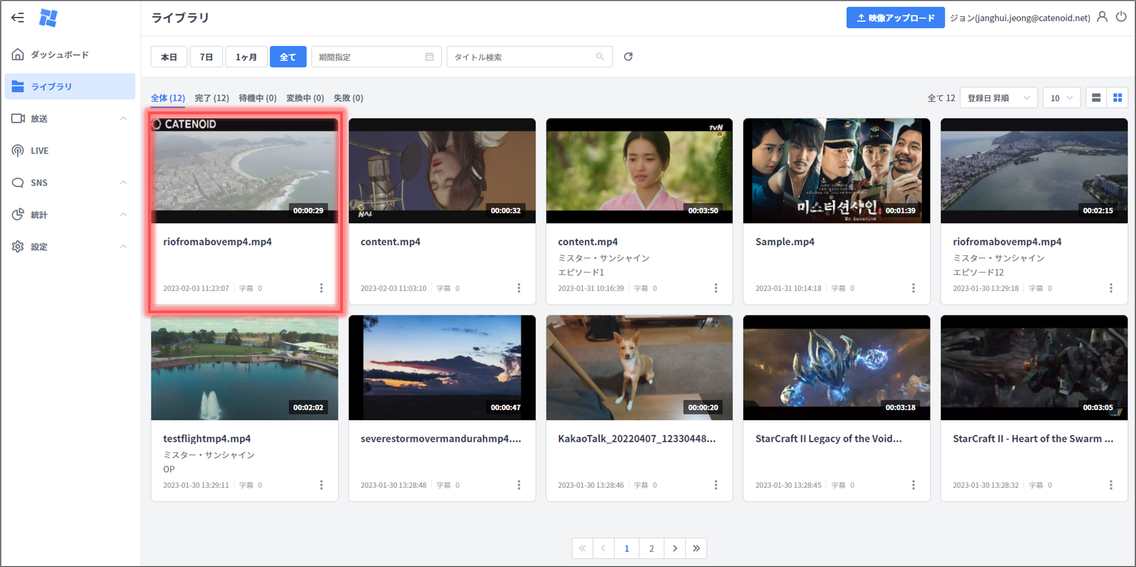Click the 映像アップロード button
The image size is (1136, 567).
coord(895,18)
